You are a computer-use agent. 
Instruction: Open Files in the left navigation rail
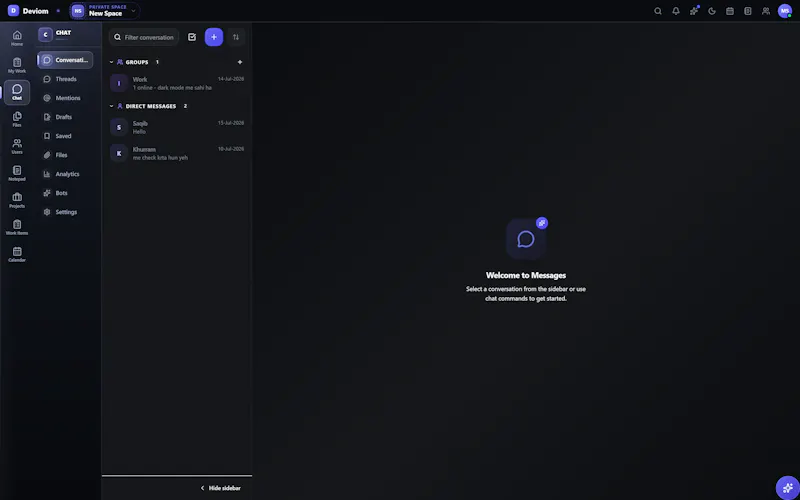[x=17, y=119]
